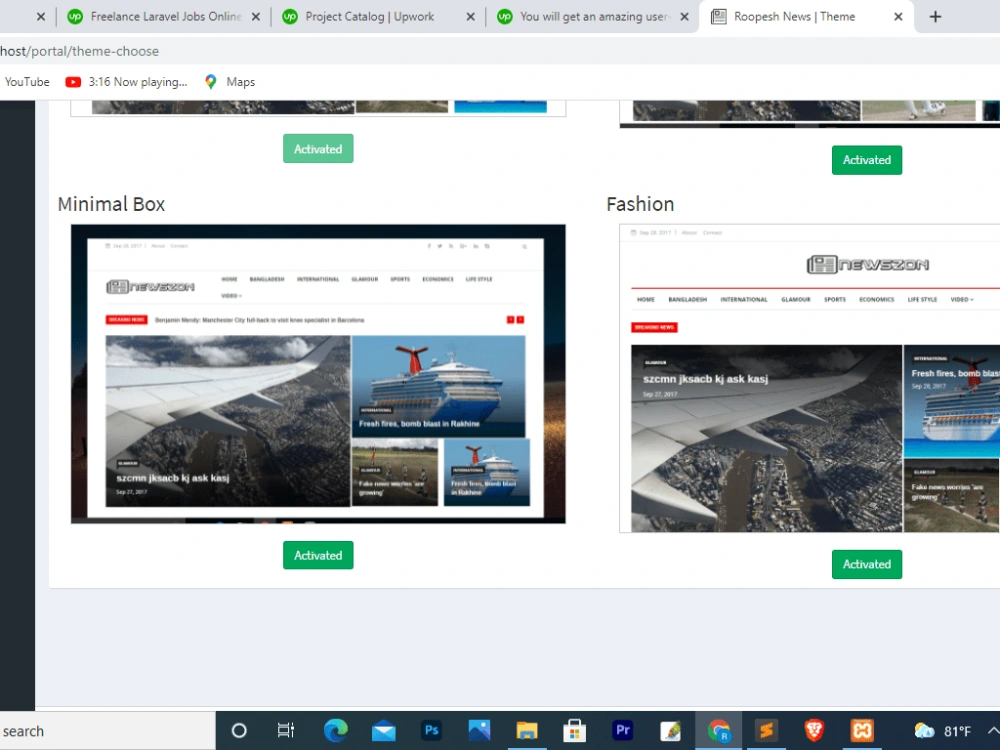Open the '3:16 Now playing' bookmark
This screenshot has height=750, width=1000.
(x=126, y=82)
